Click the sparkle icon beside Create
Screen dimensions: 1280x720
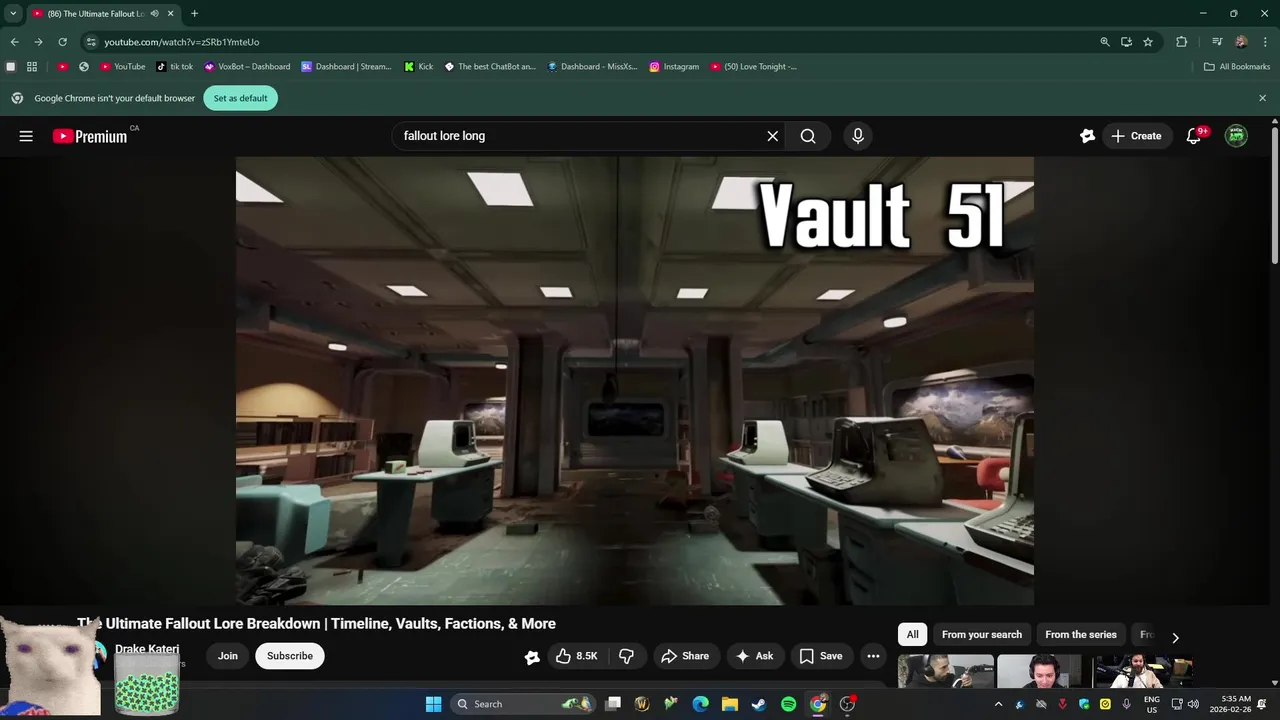click(x=1087, y=136)
